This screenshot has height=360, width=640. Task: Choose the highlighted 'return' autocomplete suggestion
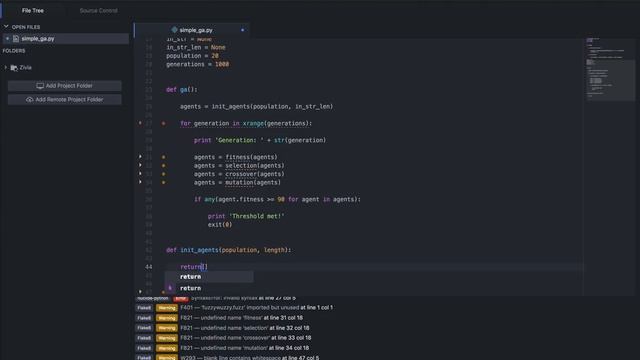point(209,277)
